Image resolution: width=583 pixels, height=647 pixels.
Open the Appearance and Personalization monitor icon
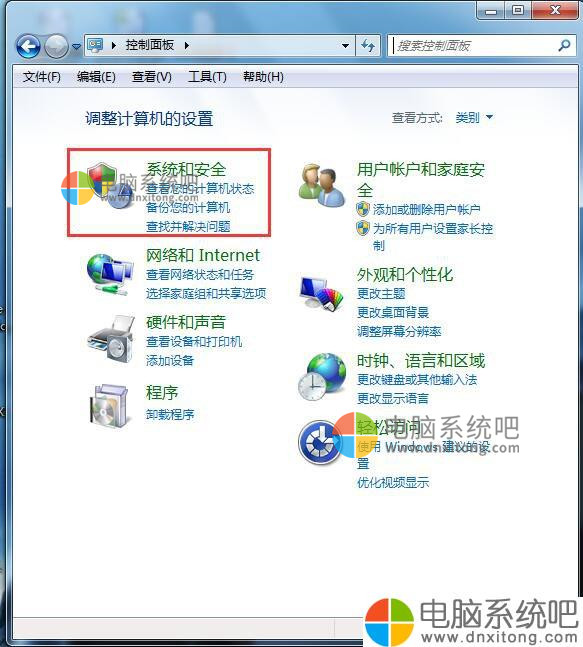click(x=321, y=292)
